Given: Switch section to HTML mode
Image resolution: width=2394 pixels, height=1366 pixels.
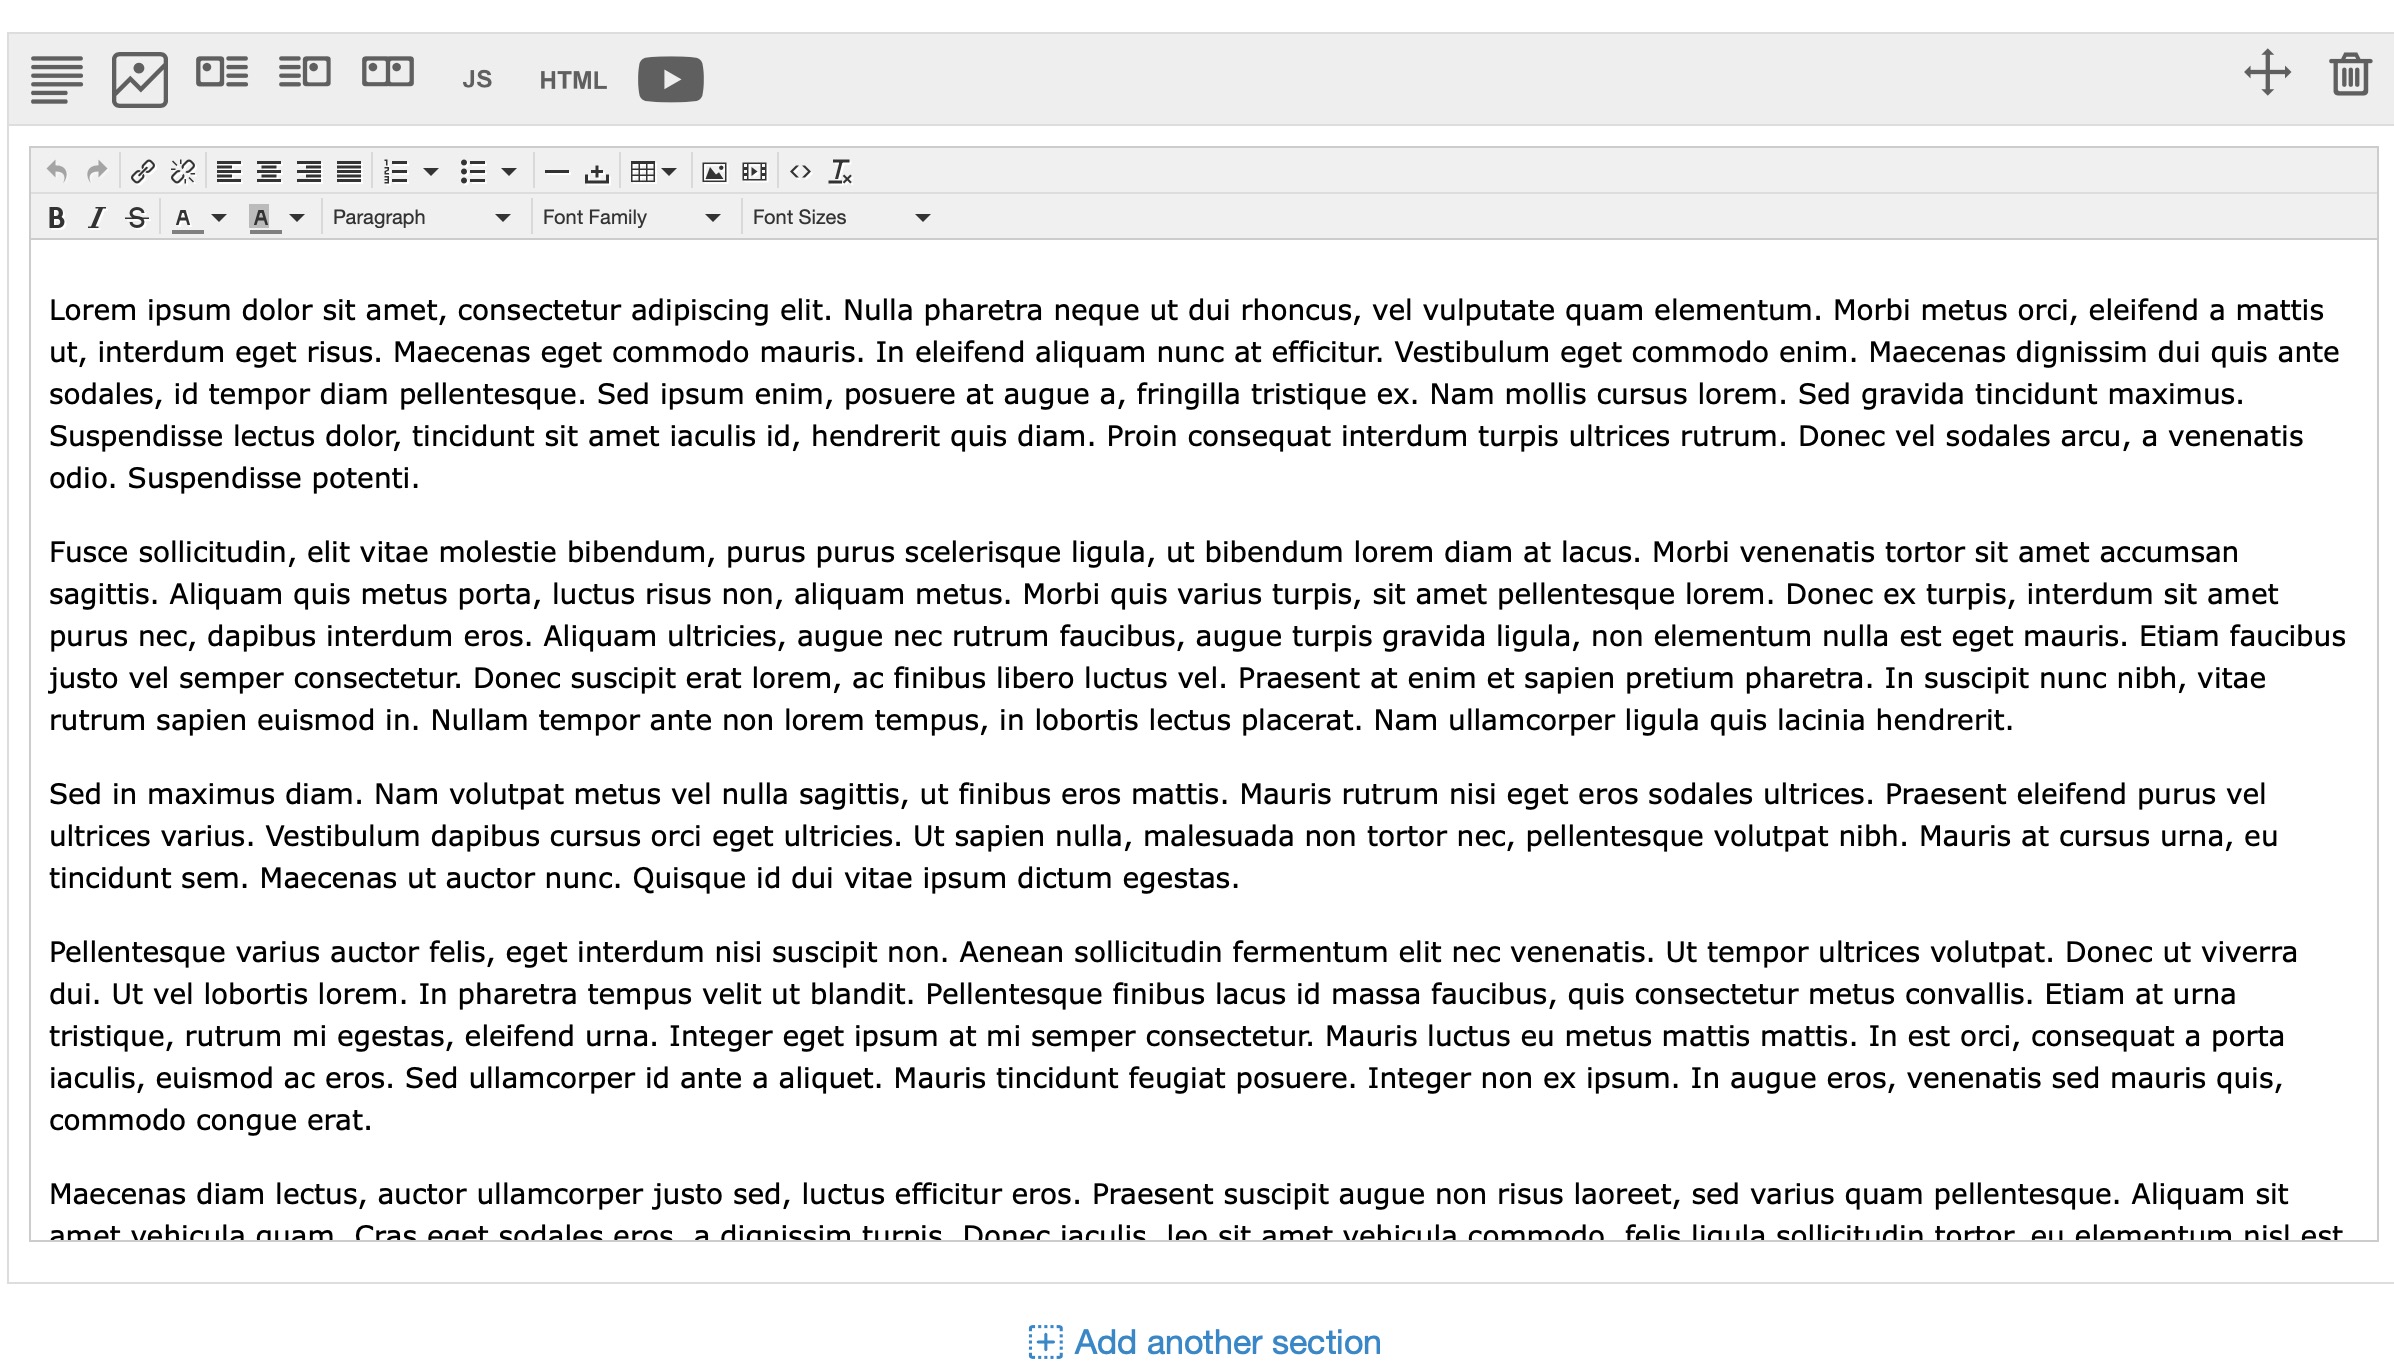Looking at the screenshot, I should click(x=573, y=80).
